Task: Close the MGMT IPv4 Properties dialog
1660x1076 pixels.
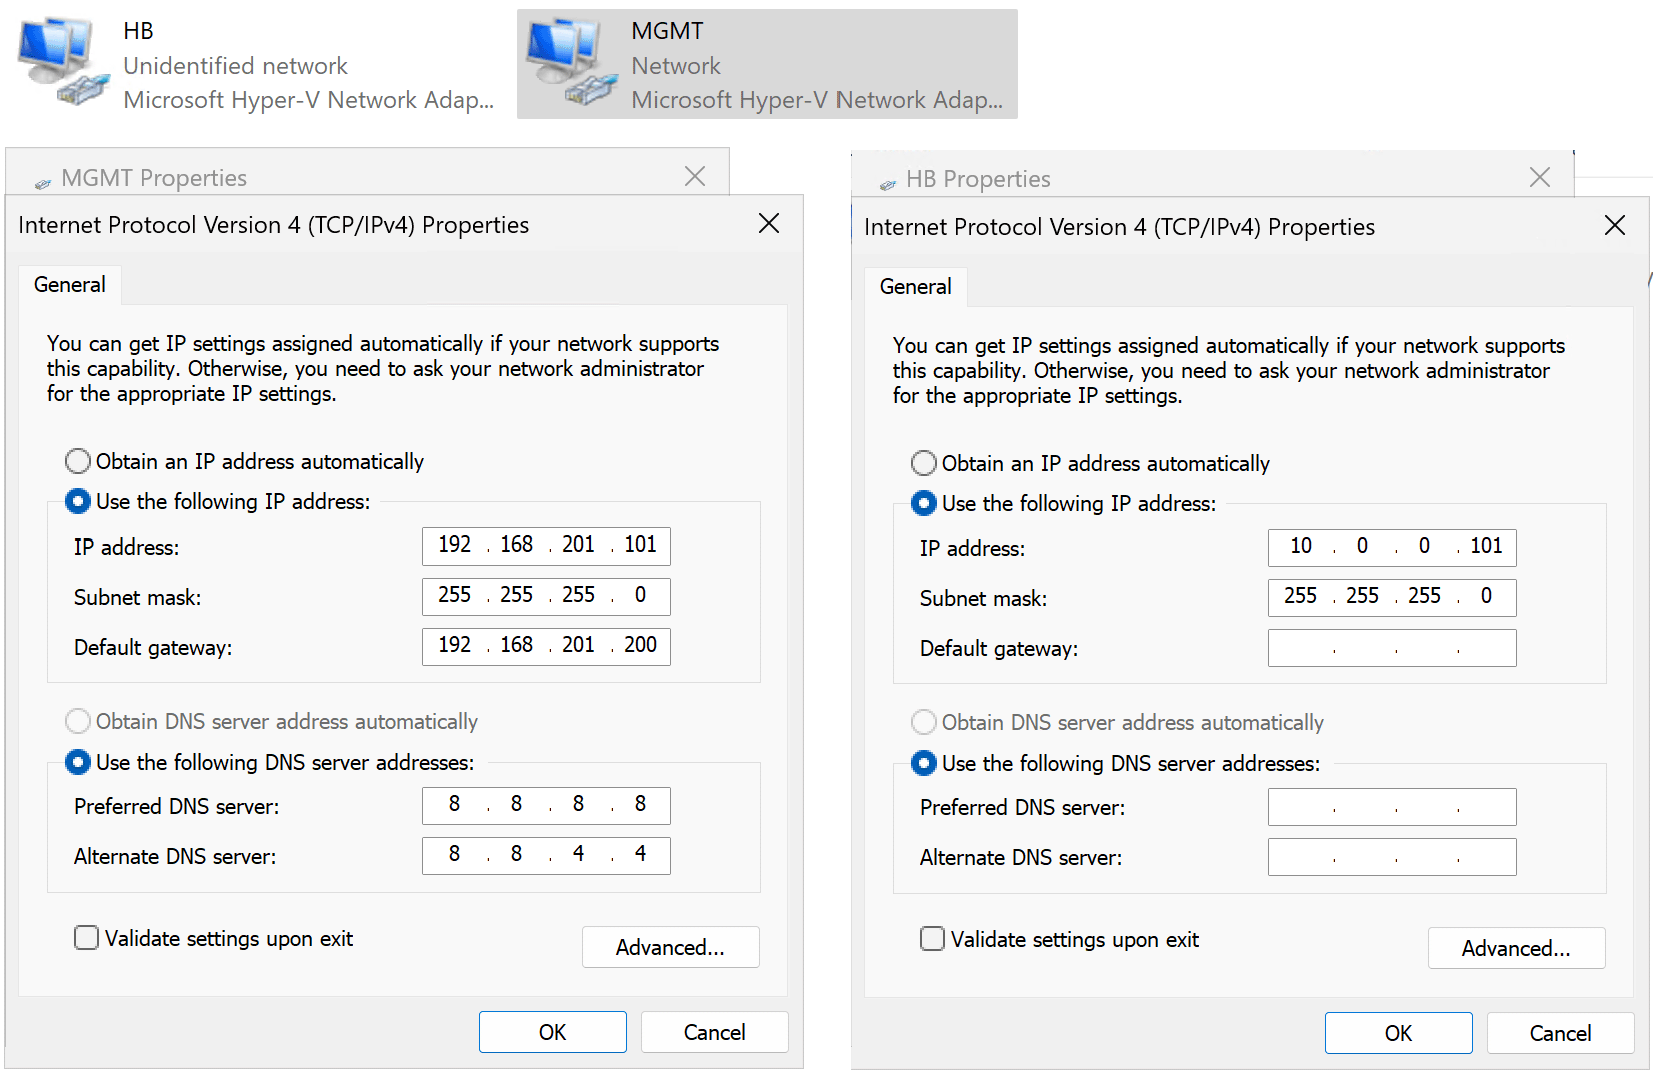Action: 768,223
